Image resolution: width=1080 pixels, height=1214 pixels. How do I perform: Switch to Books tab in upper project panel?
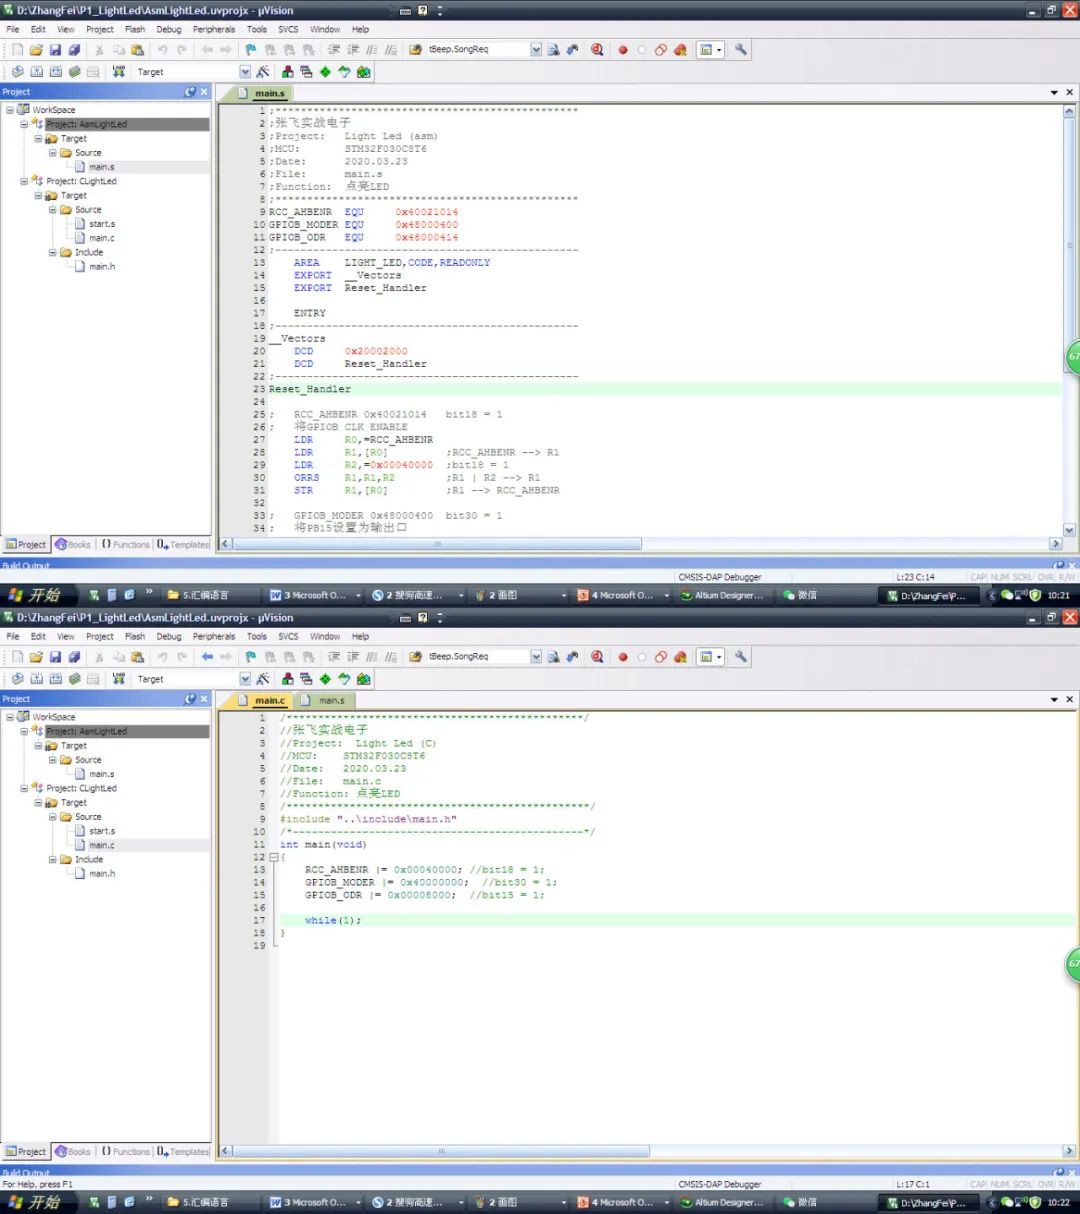tap(72, 545)
